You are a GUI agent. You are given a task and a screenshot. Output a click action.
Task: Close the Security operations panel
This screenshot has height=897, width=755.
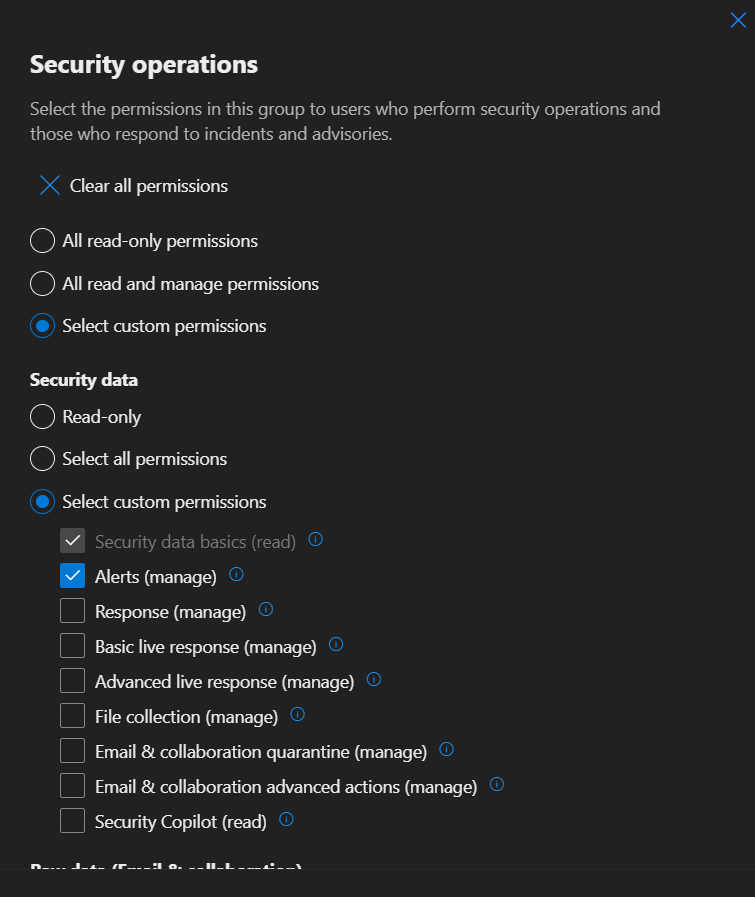pos(738,19)
